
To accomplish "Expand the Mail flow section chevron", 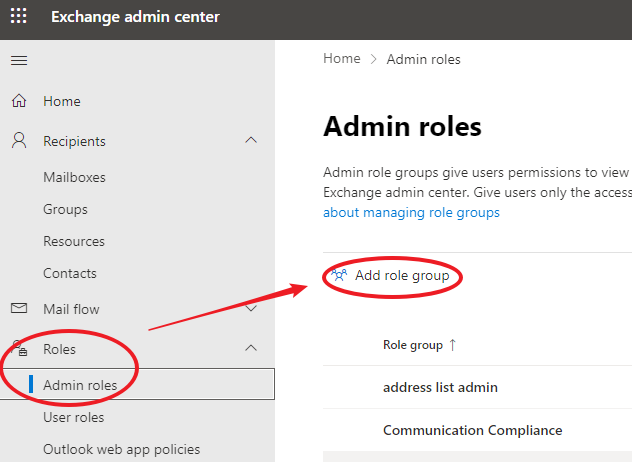I will [251, 309].
